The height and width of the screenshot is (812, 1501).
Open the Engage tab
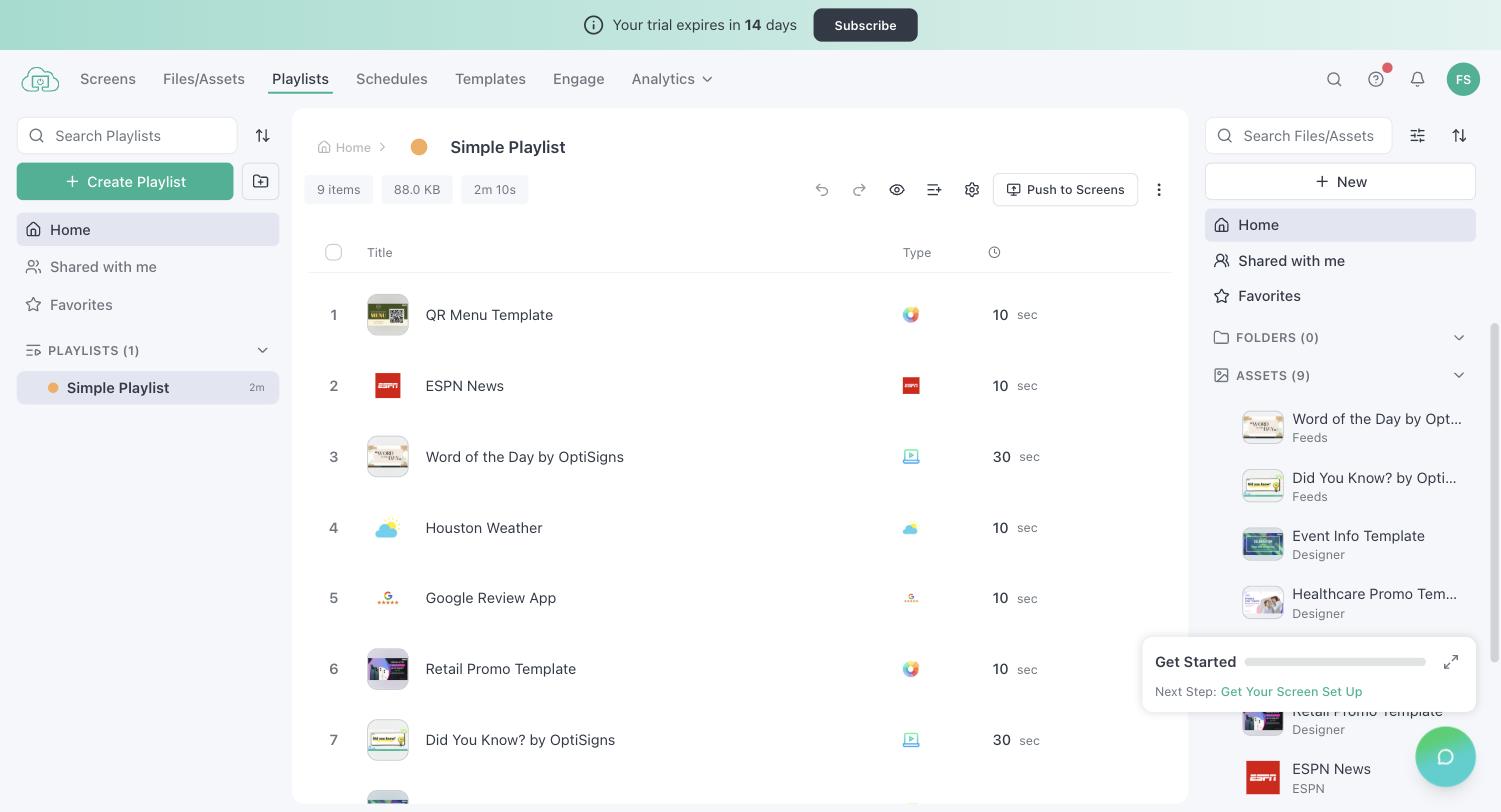pos(579,79)
